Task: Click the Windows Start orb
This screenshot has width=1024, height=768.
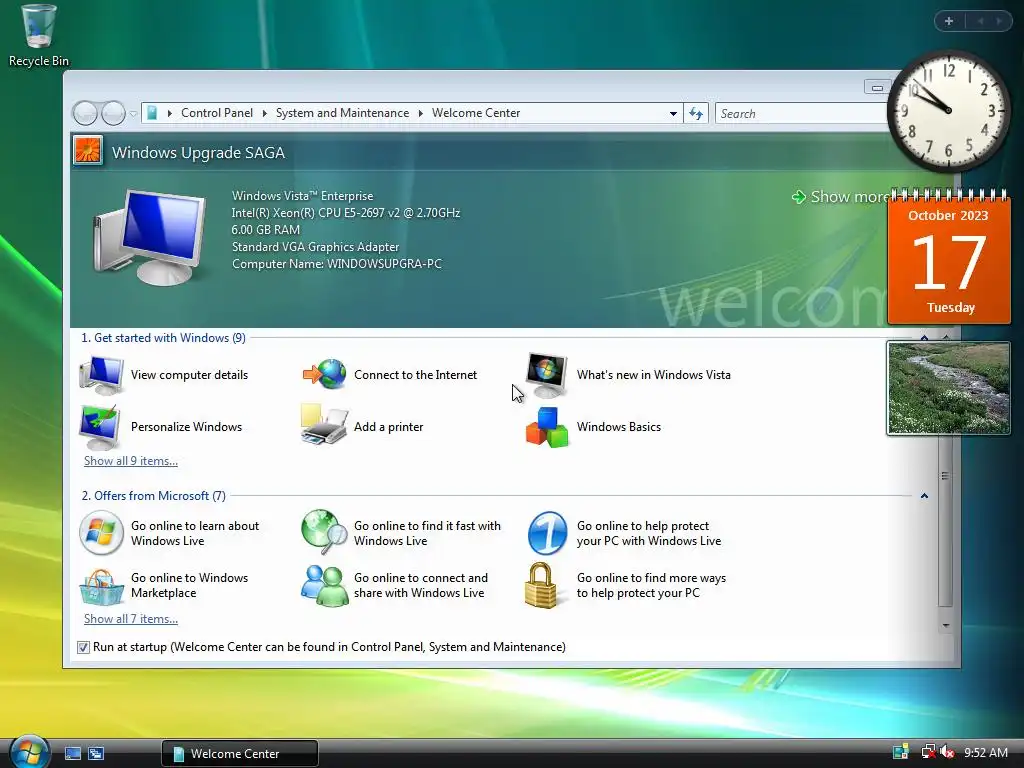Action: [29, 752]
